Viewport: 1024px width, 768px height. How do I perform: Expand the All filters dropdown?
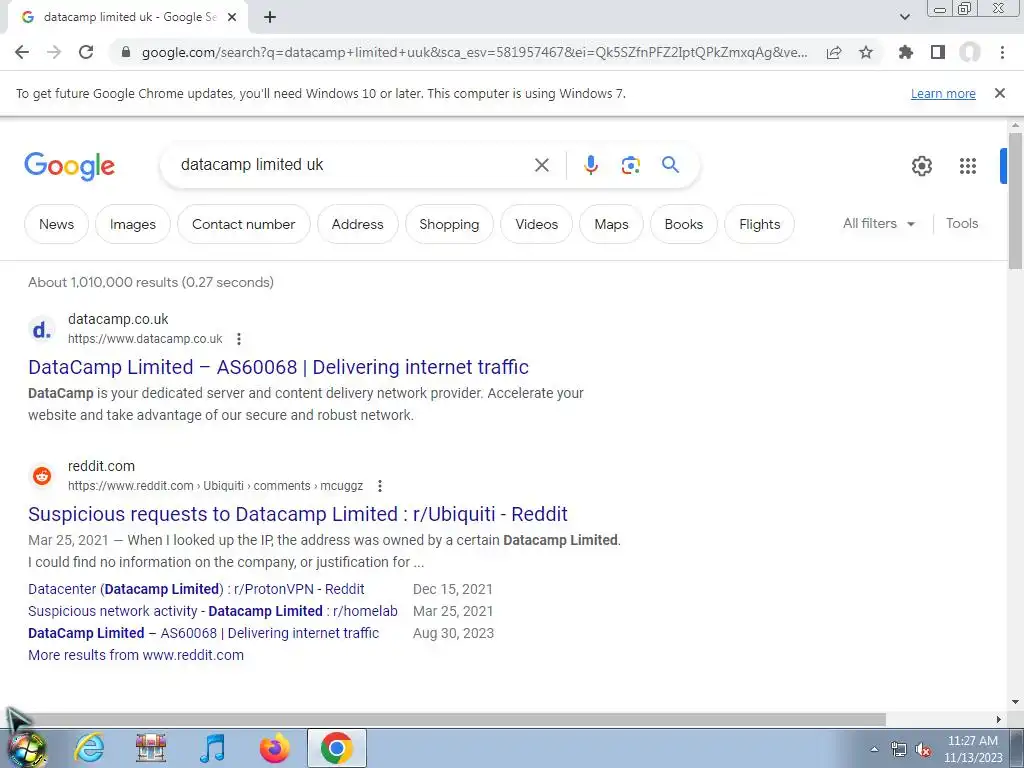point(878,223)
